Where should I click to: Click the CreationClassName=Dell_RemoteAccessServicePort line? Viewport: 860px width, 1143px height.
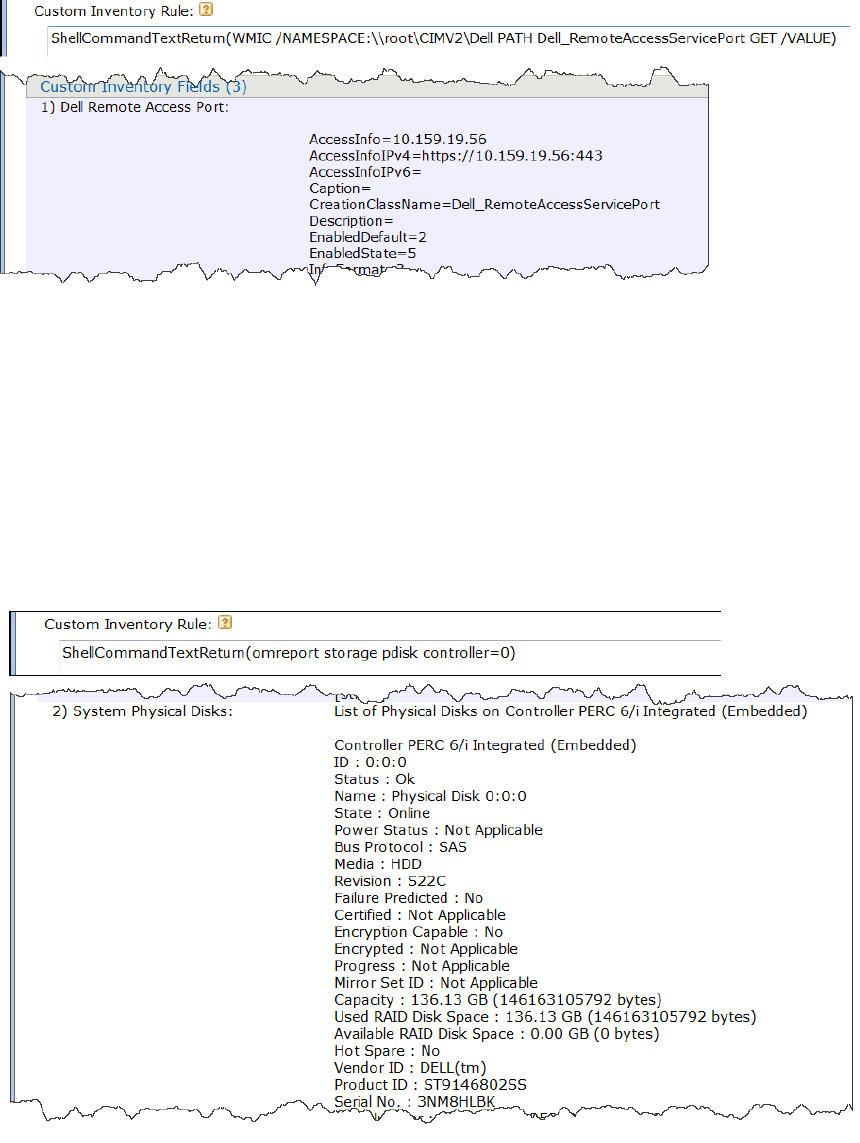484,205
